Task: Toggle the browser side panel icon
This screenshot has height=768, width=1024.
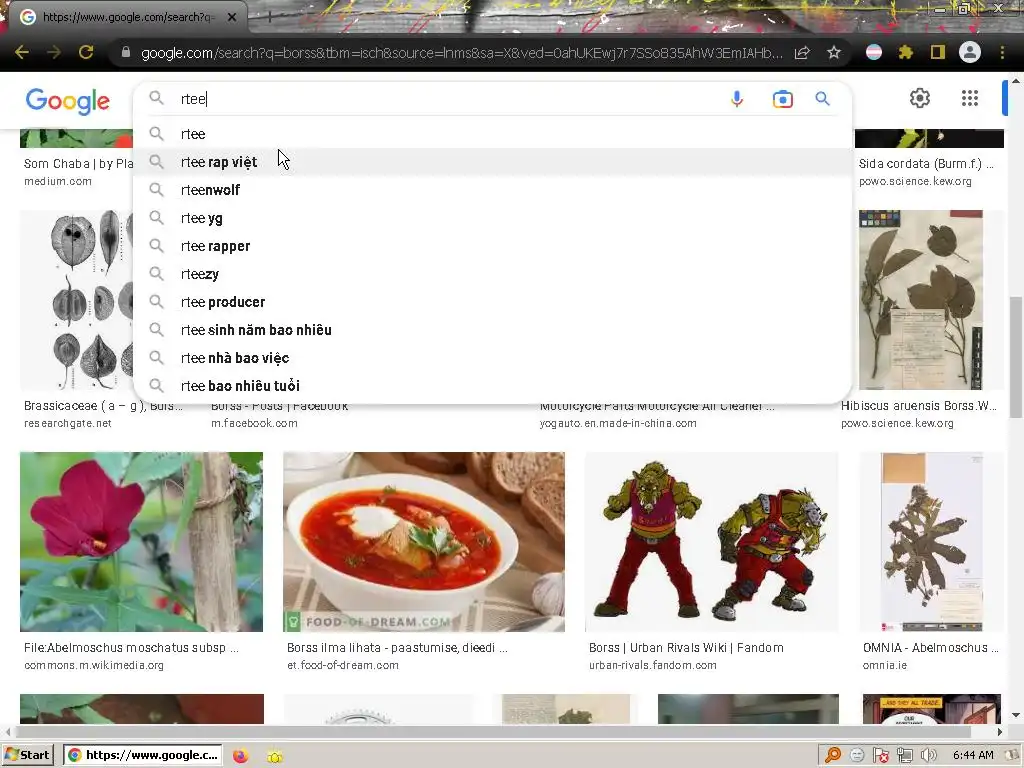Action: tap(938, 52)
